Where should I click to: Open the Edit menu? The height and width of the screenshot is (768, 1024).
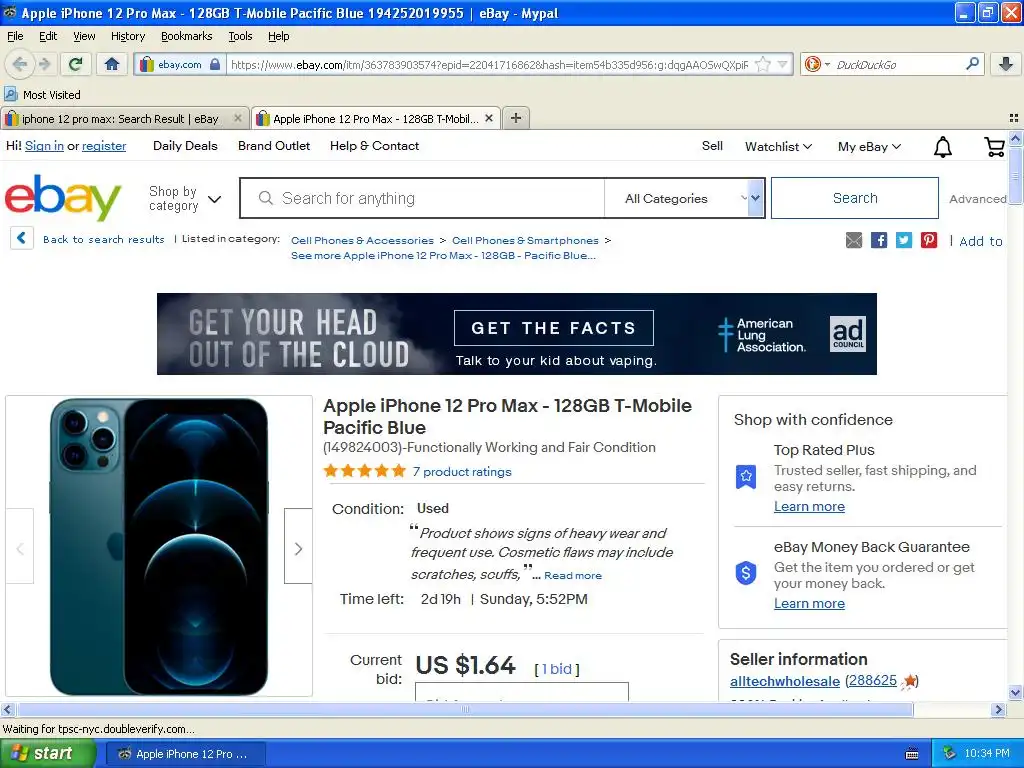pos(48,36)
